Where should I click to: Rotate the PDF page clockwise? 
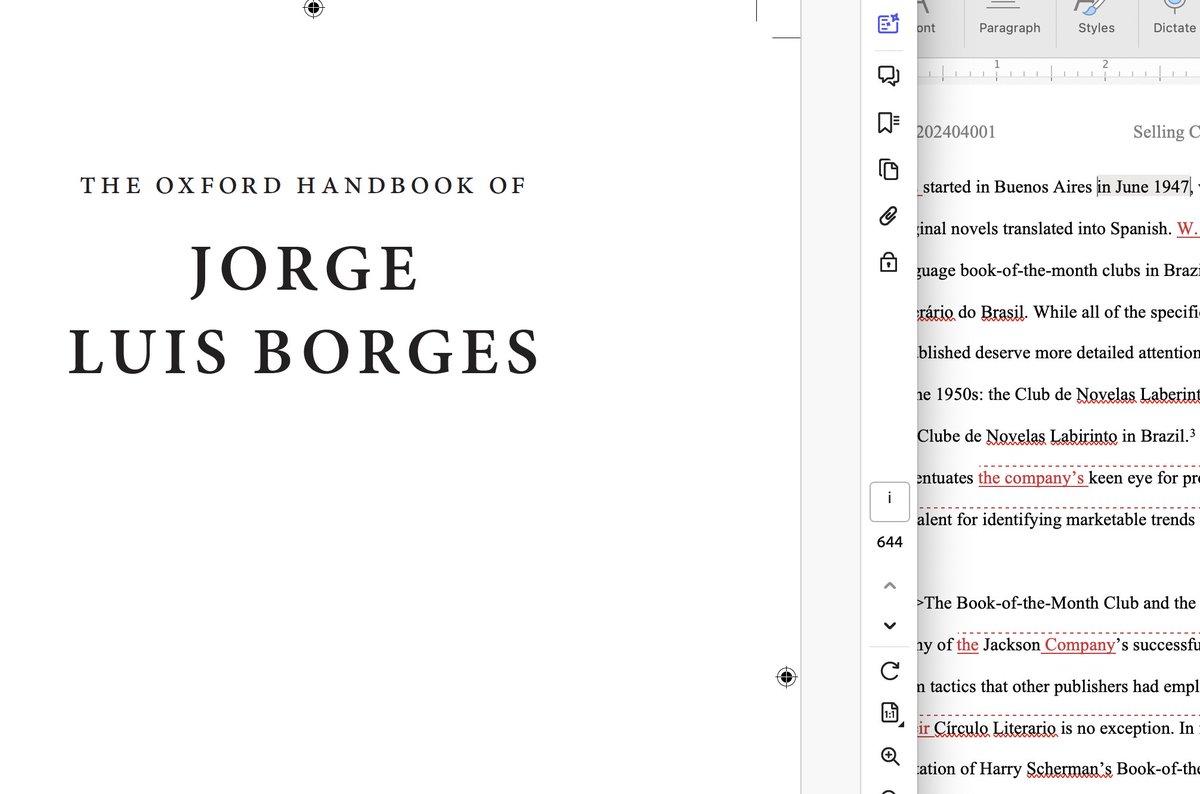click(889, 670)
